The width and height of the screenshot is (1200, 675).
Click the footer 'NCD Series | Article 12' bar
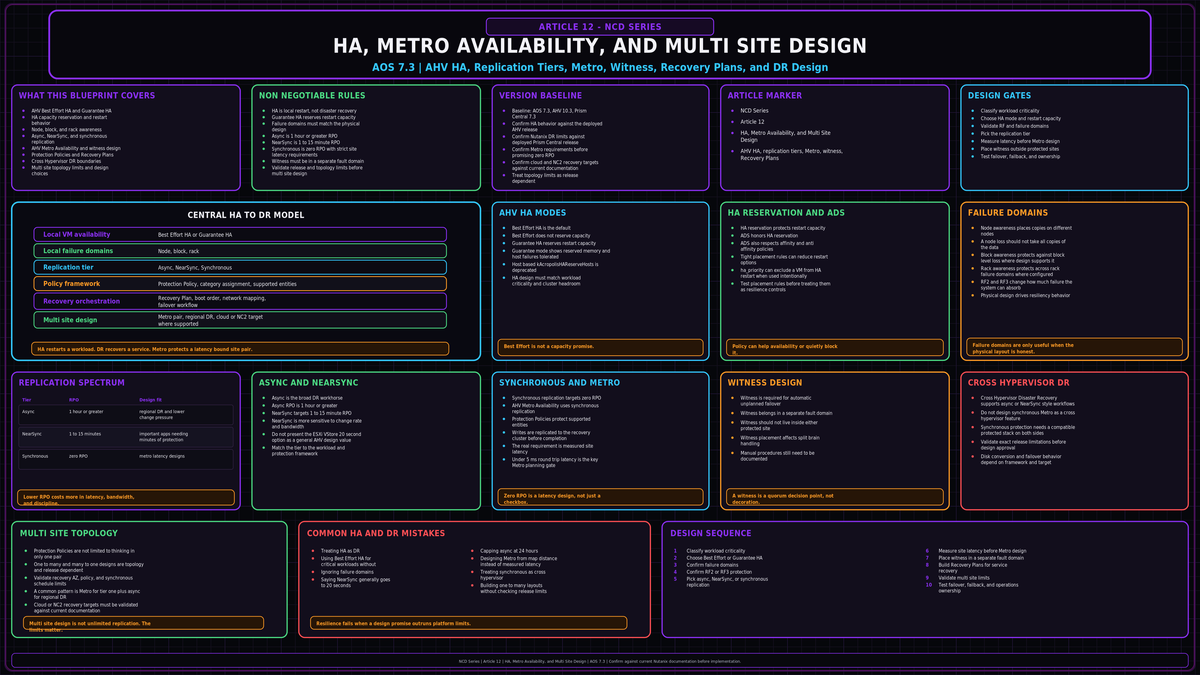tap(600, 661)
